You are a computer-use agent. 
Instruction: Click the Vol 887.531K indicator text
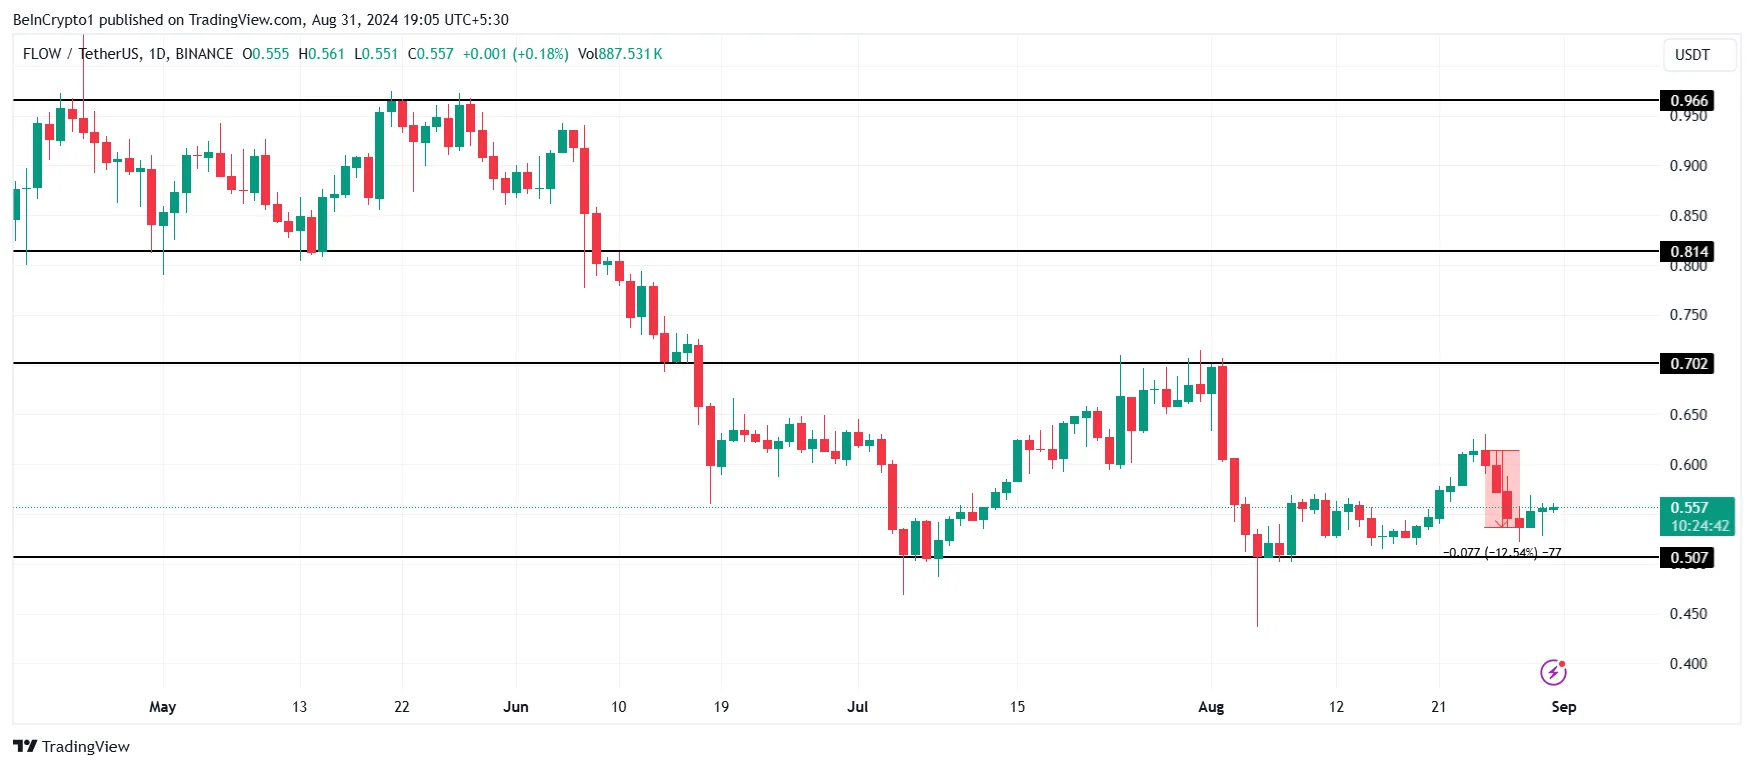click(x=620, y=54)
